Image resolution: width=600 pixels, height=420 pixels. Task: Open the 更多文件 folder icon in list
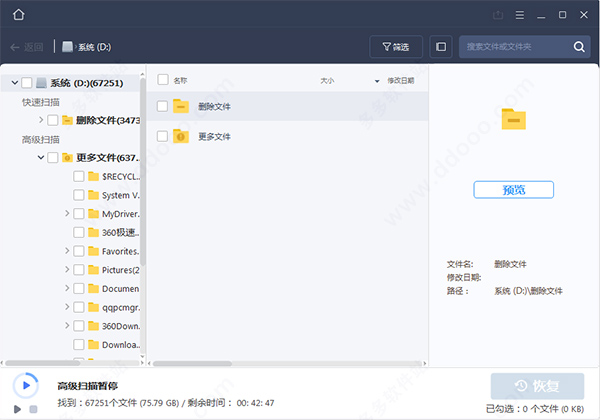coord(181,136)
